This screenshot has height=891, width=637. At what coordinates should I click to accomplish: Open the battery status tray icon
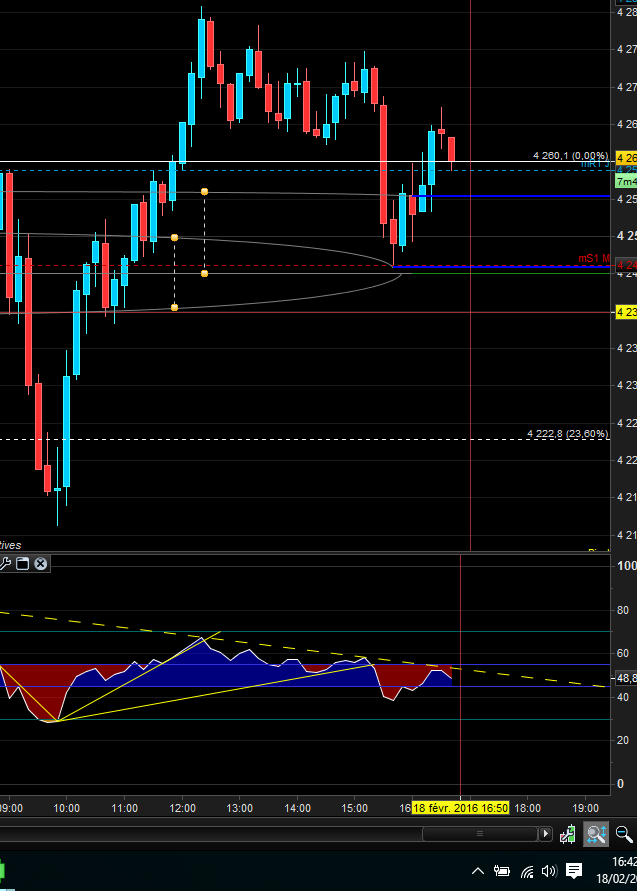(x=502, y=871)
